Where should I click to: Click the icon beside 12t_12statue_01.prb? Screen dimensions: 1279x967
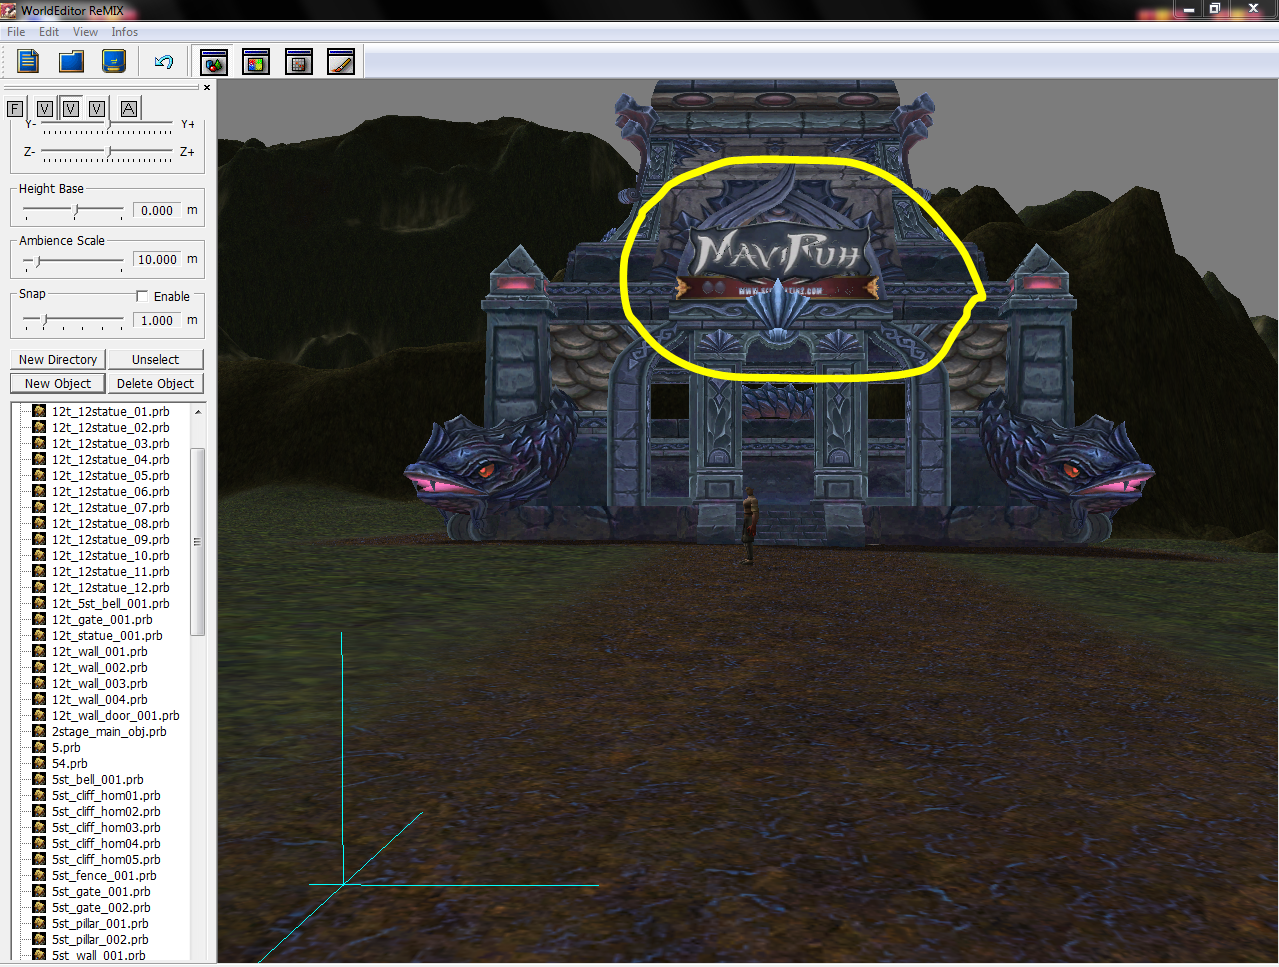point(39,411)
